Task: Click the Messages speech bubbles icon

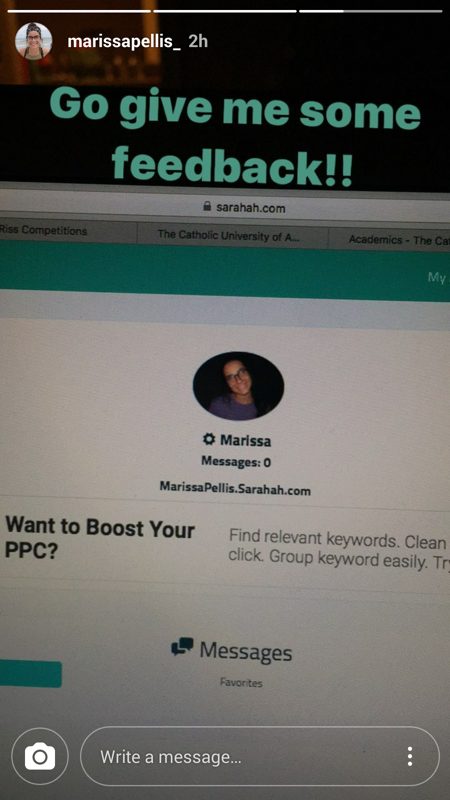Action: coord(182,646)
